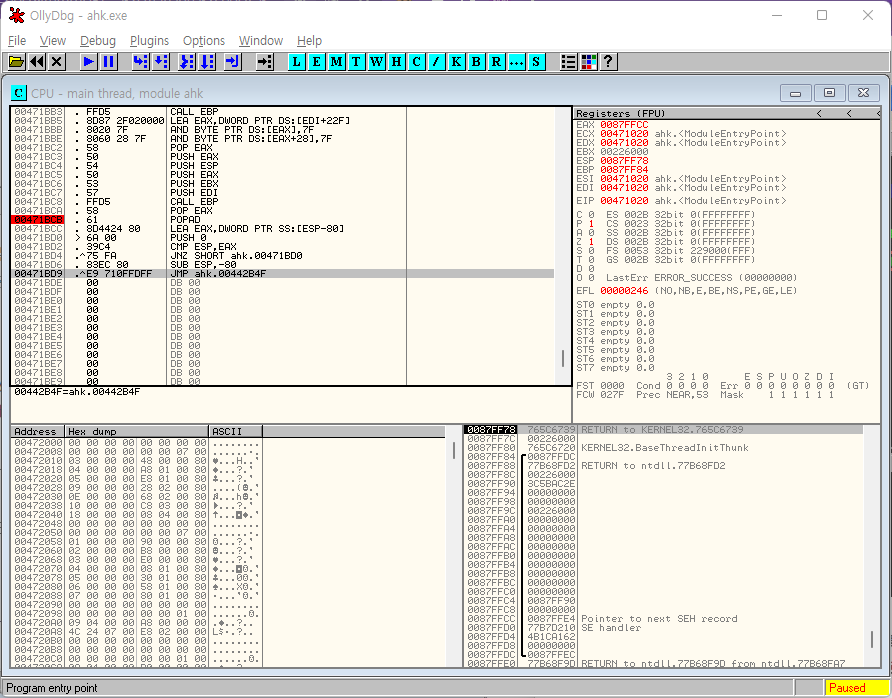Click the Help question mark toolbar icon

608,61
